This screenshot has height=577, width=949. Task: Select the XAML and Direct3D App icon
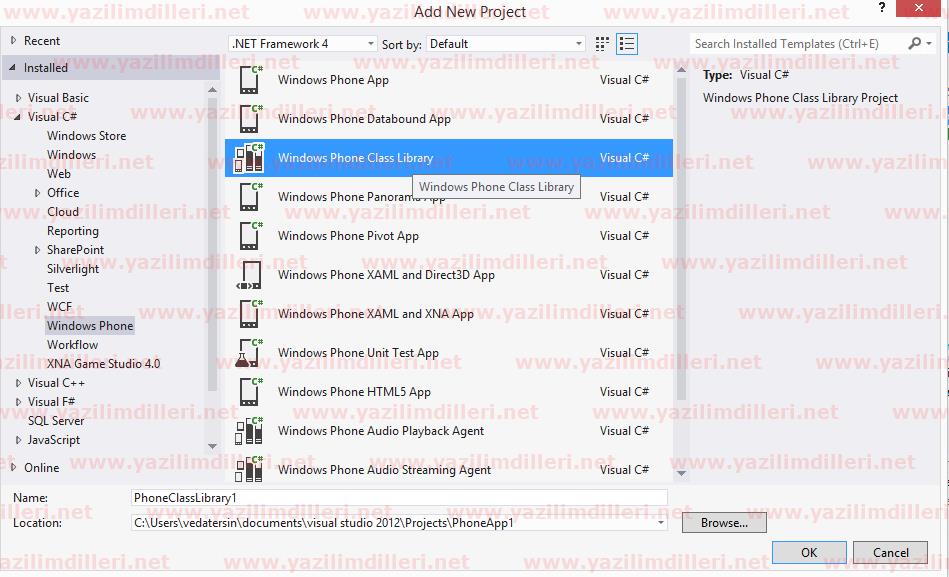click(x=249, y=275)
